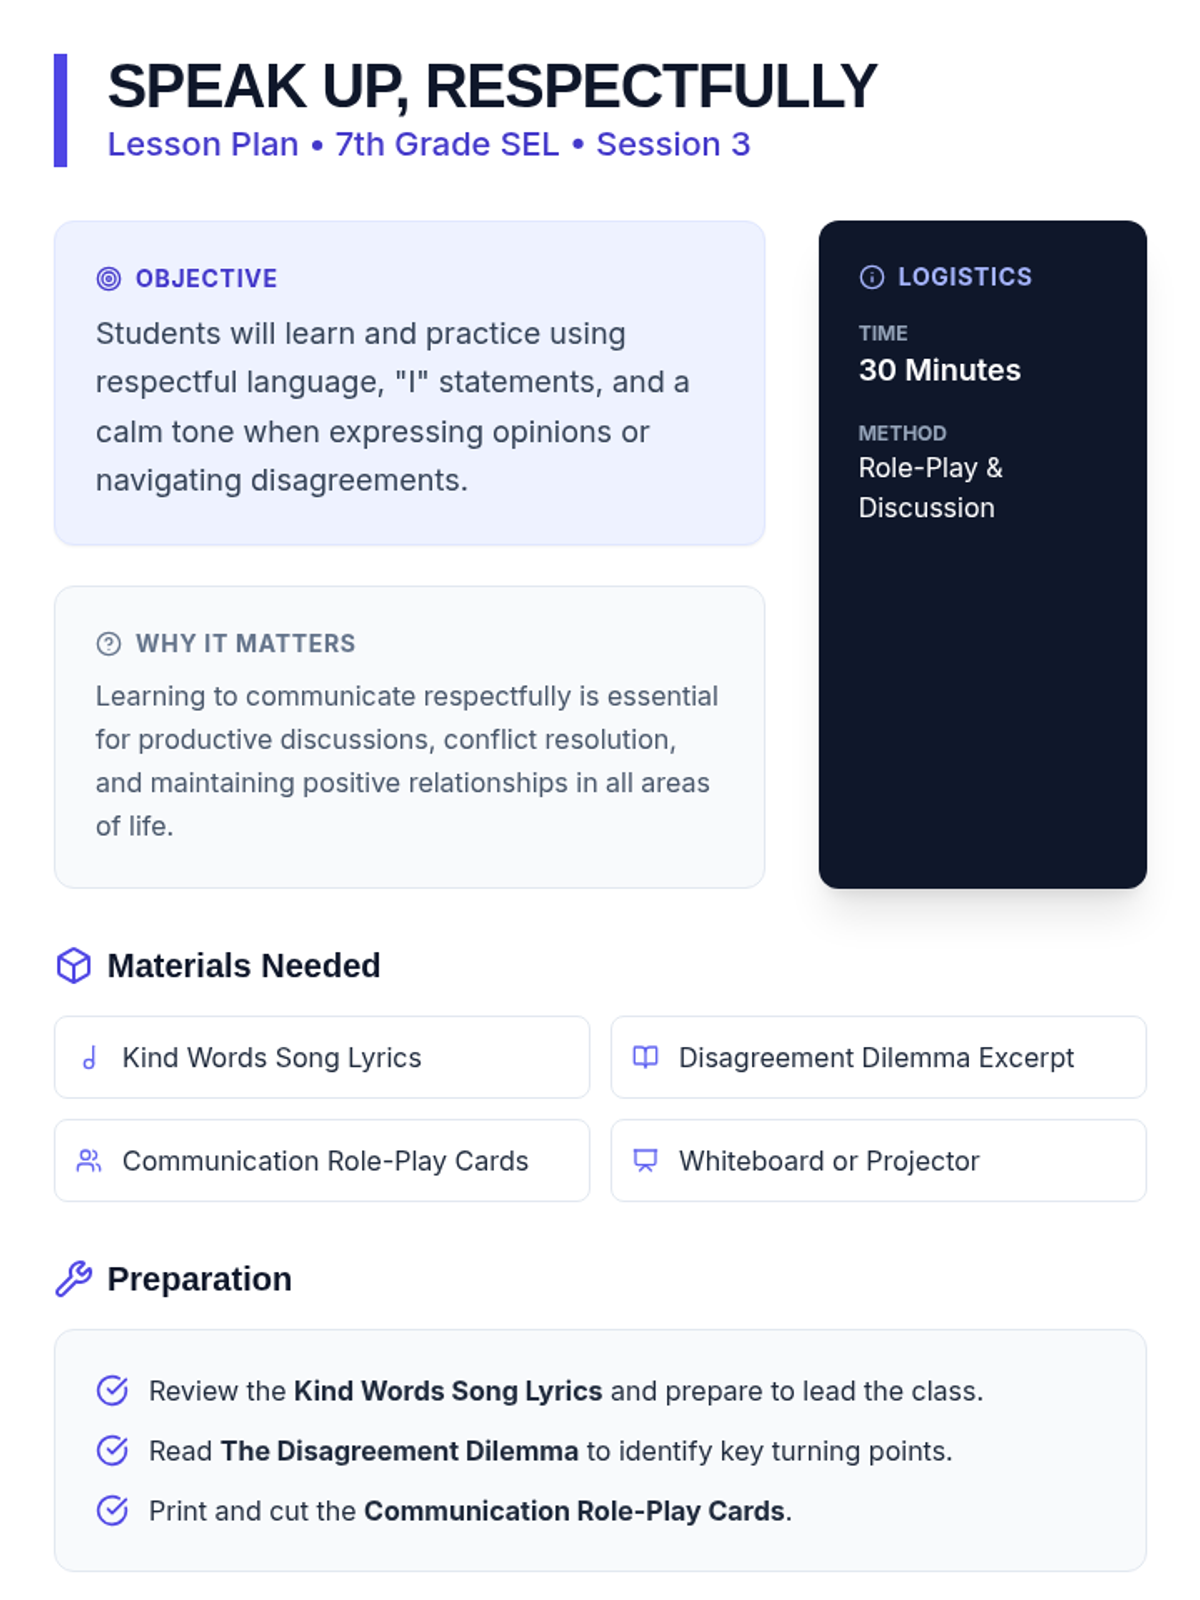Select Communication Role-Play Cards material card
This screenshot has width=1200, height=1600.
click(x=321, y=1161)
